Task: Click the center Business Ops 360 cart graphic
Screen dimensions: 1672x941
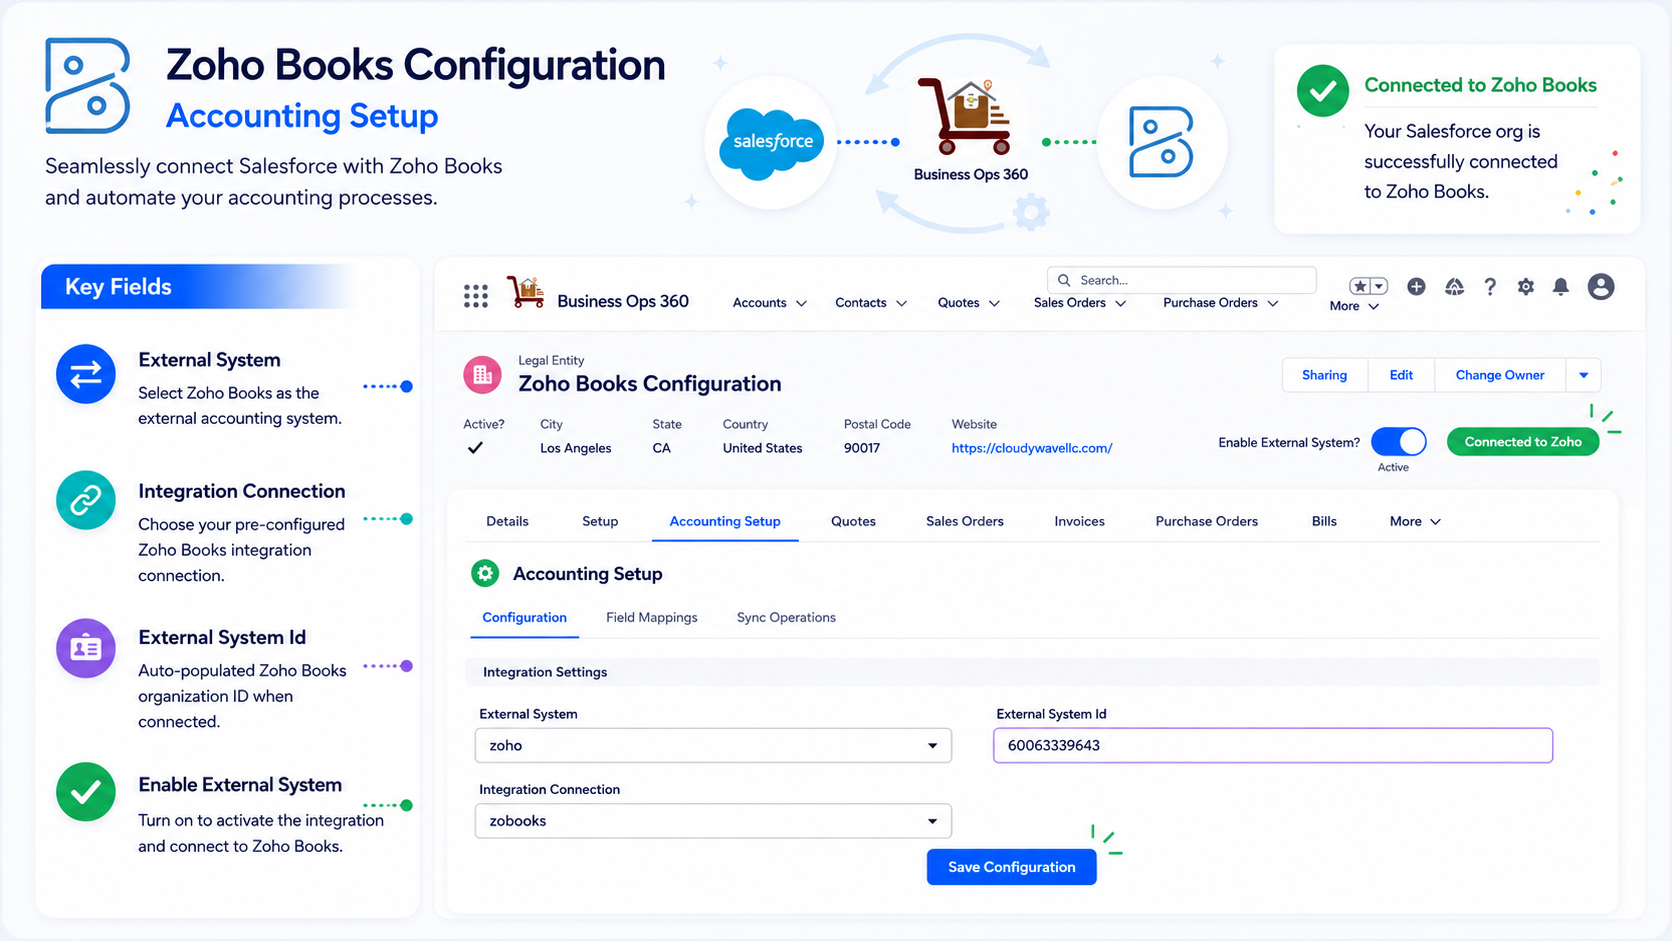Action: click(x=965, y=116)
